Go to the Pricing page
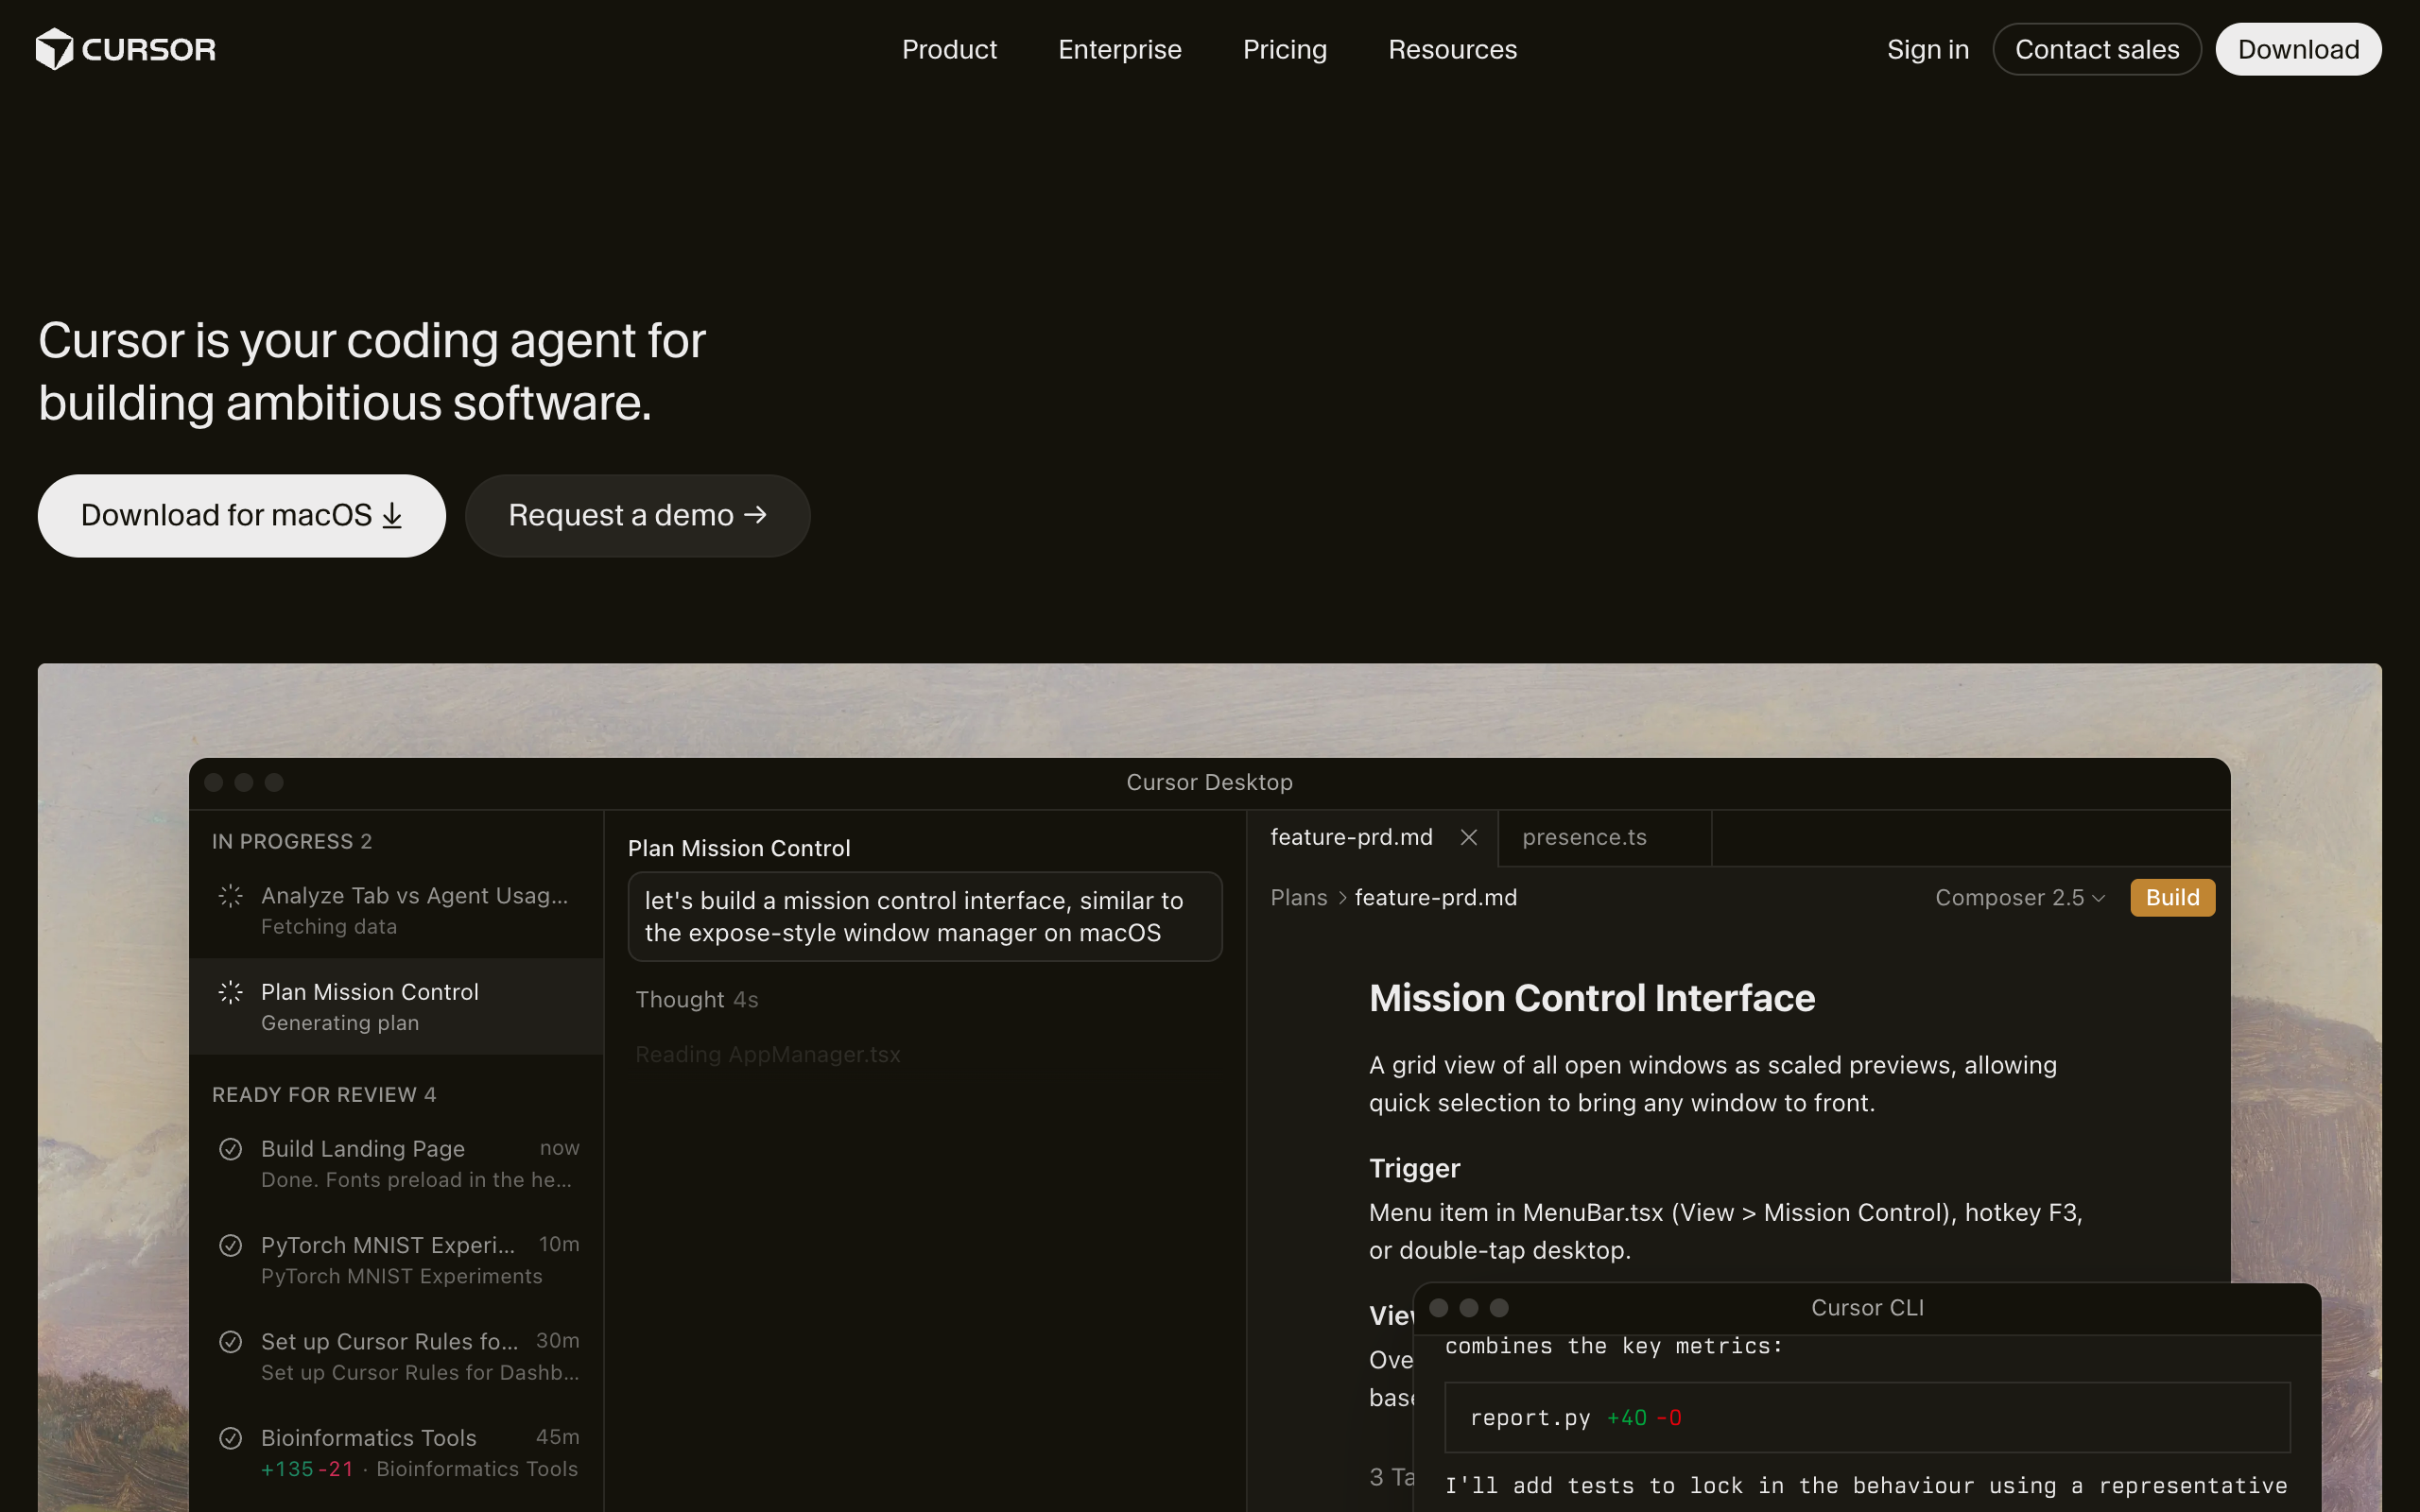This screenshot has height=1512, width=2420. 1284,49
